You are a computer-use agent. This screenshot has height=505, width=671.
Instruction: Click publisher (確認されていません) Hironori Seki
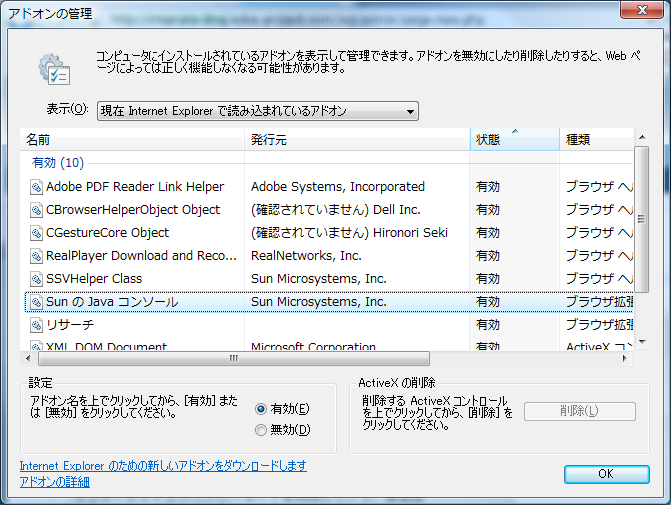[349, 233]
